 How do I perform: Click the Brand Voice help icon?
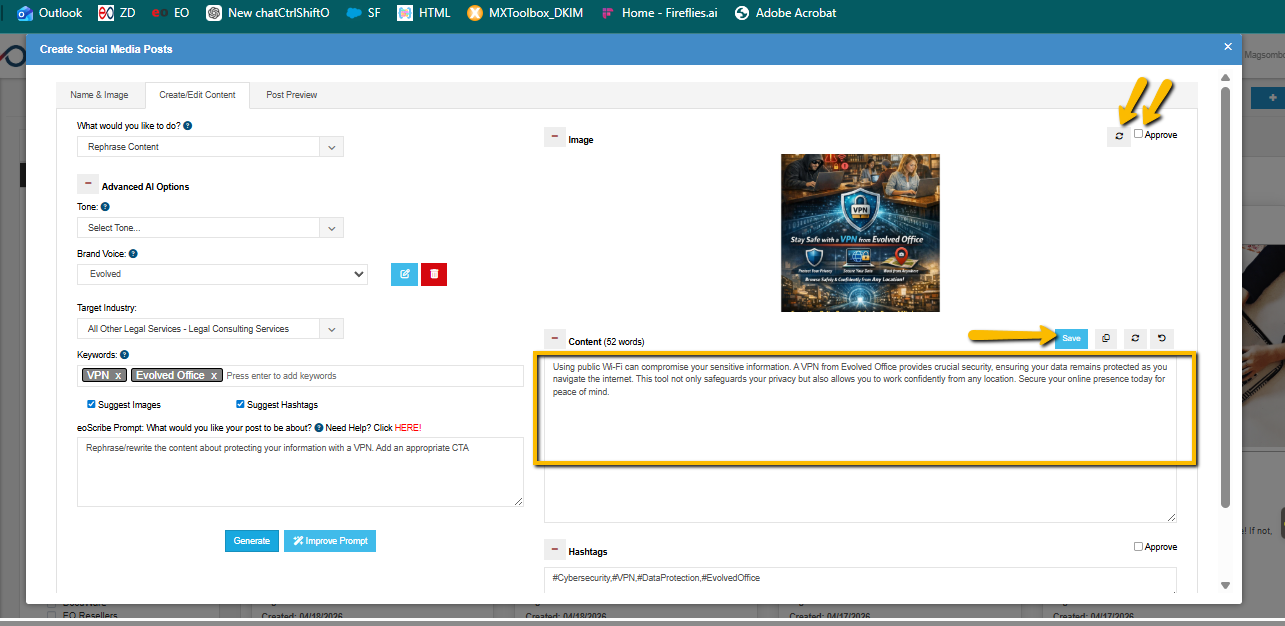[133, 254]
